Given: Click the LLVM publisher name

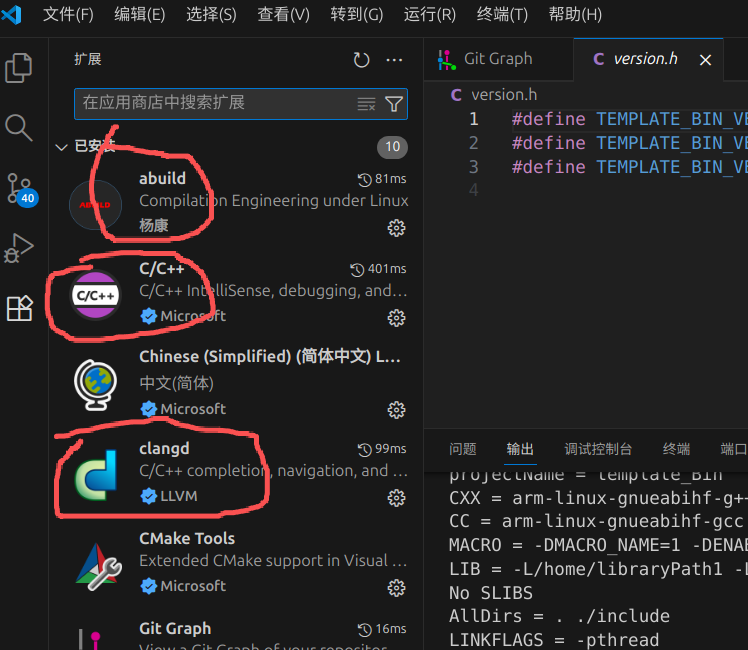Looking at the screenshot, I should click(178, 496).
